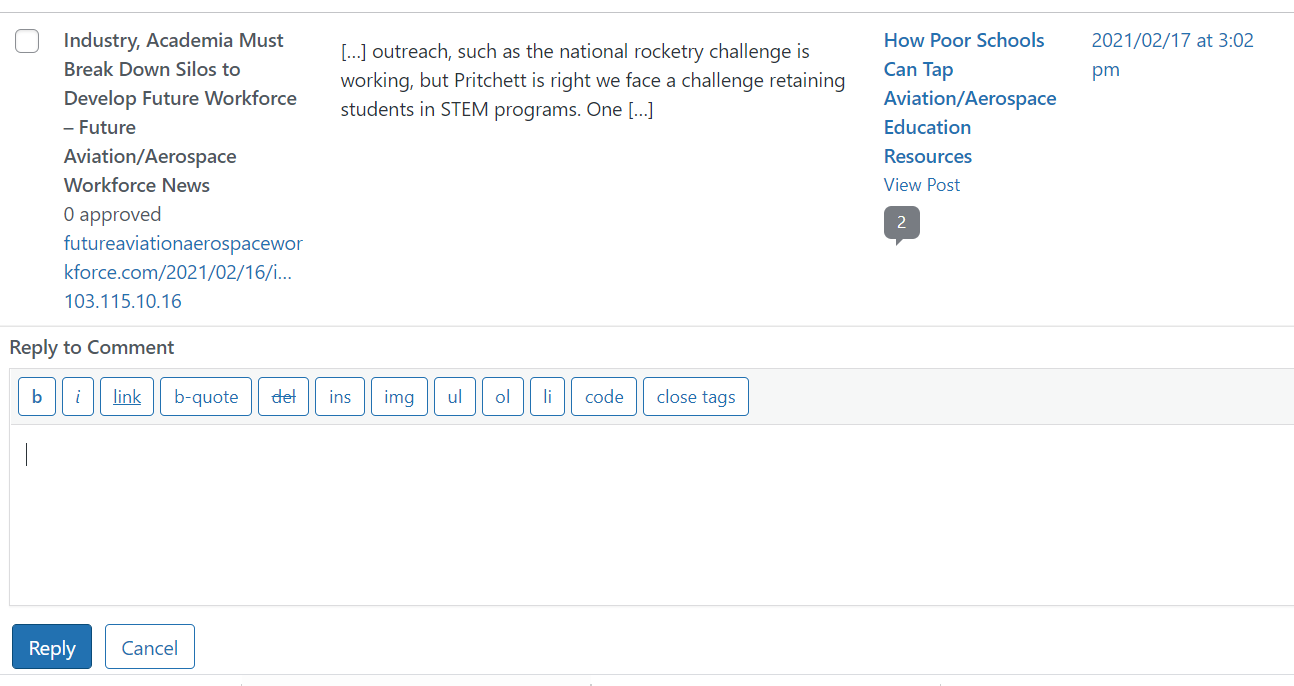Open the commenter IP address 103.115.10.16

(123, 301)
